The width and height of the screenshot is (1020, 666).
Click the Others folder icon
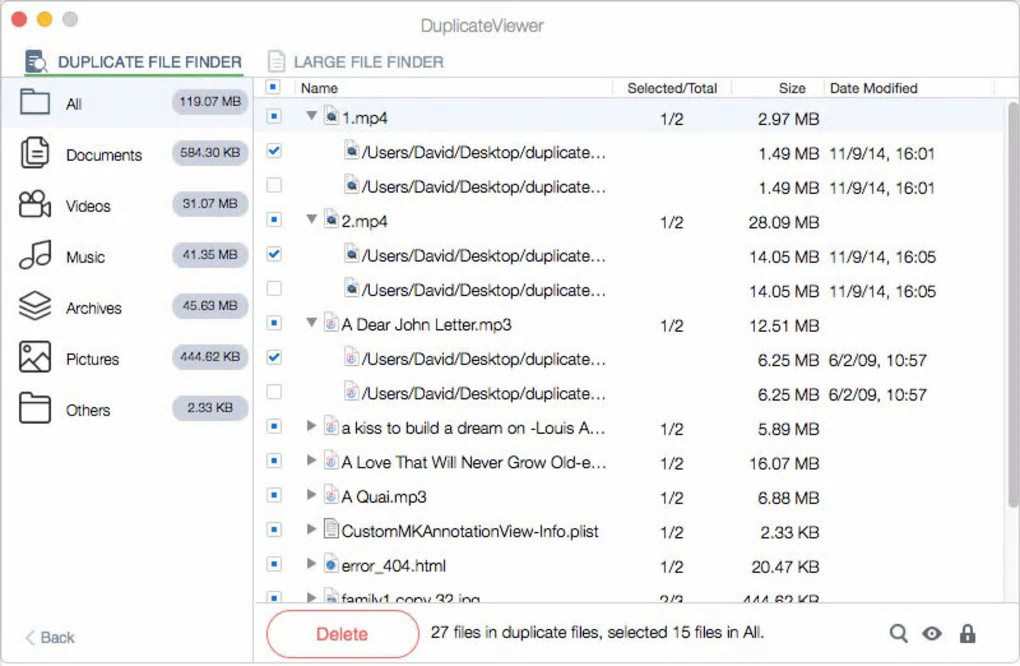pyautogui.click(x=34, y=408)
